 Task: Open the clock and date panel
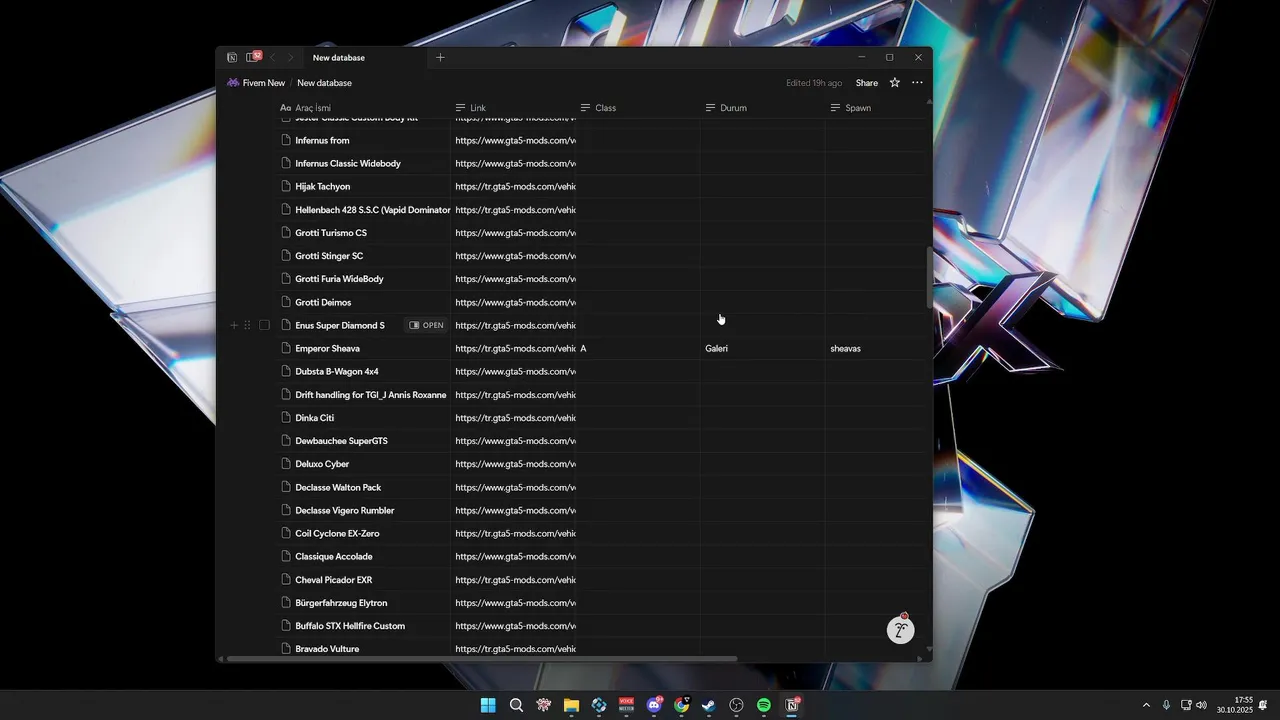pyautogui.click(x=1235, y=705)
